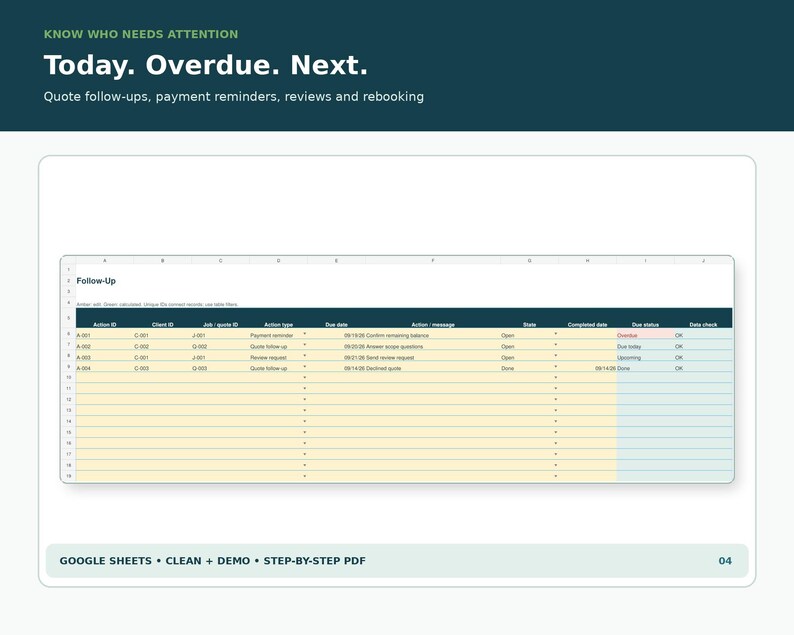Viewport: 794px width, 635px height.
Task: Open Action type dropdown in empty row 10
Action: click(x=304, y=378)
